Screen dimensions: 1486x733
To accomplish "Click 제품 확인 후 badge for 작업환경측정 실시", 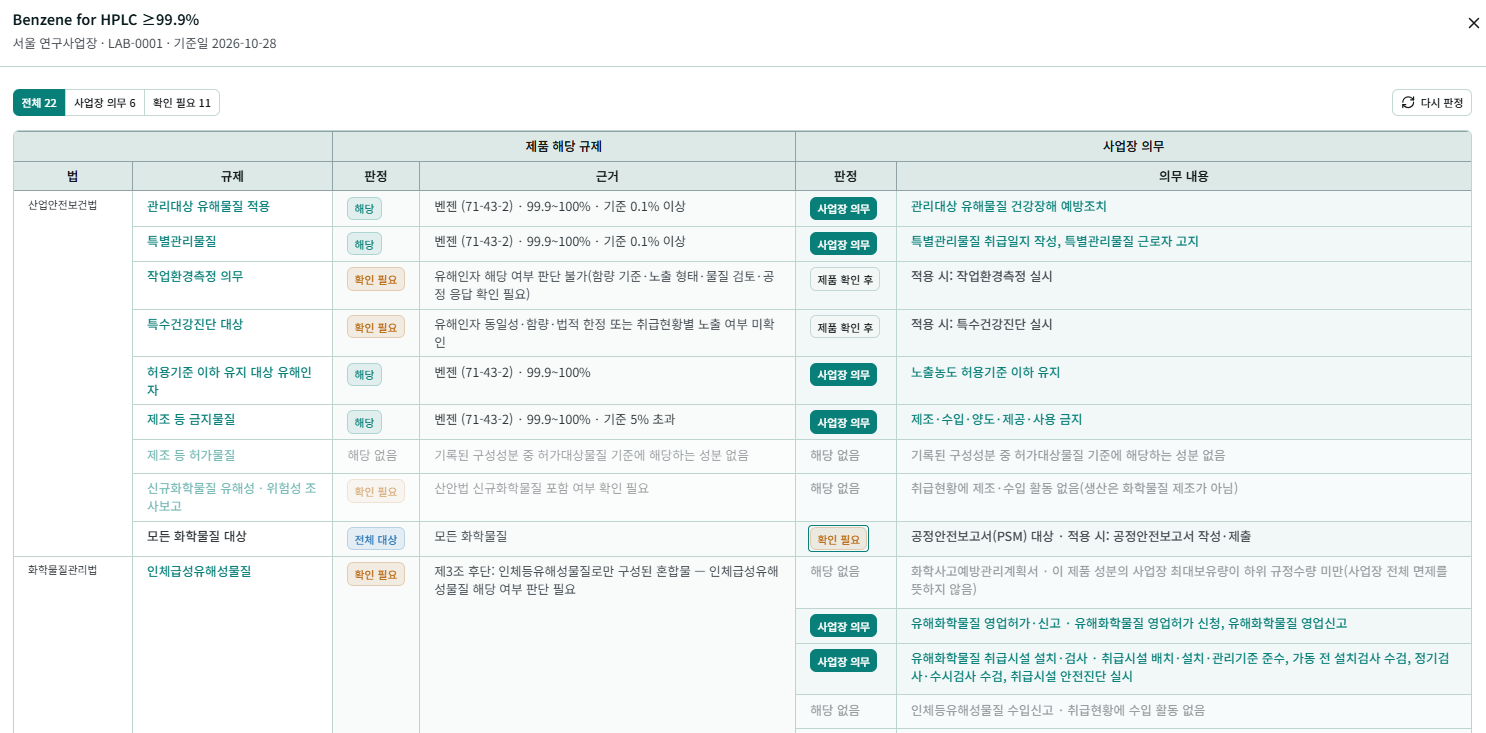I will click(x=845, y=279).
